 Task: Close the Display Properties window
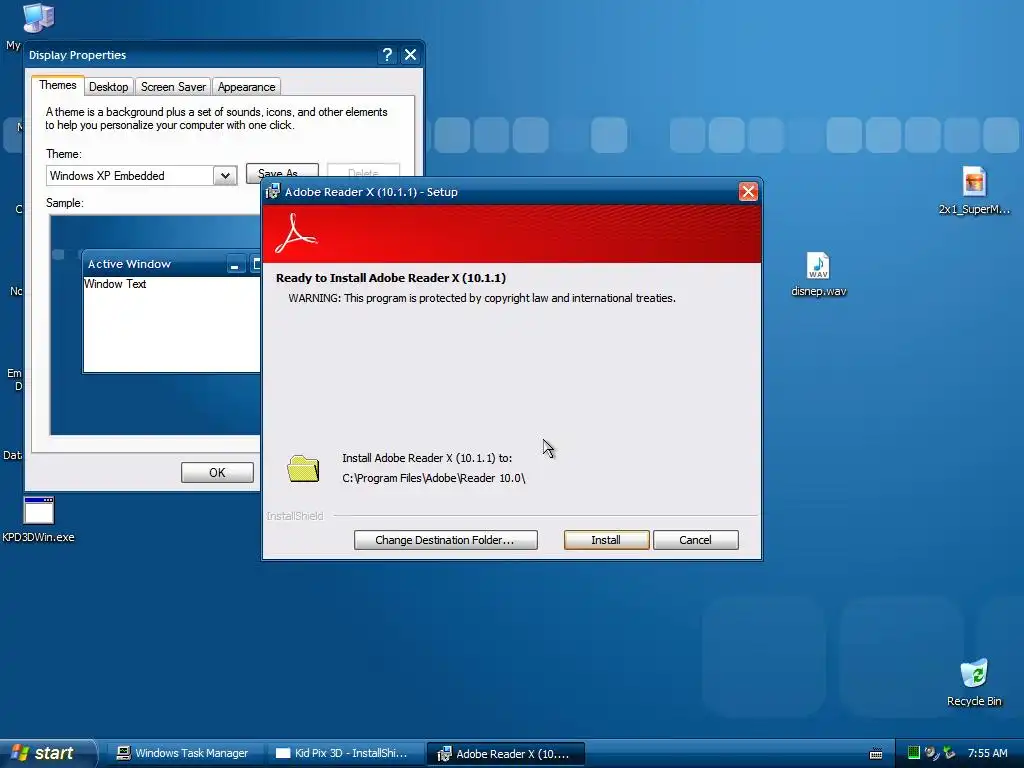pyautogui.click(x=410, y=55)
